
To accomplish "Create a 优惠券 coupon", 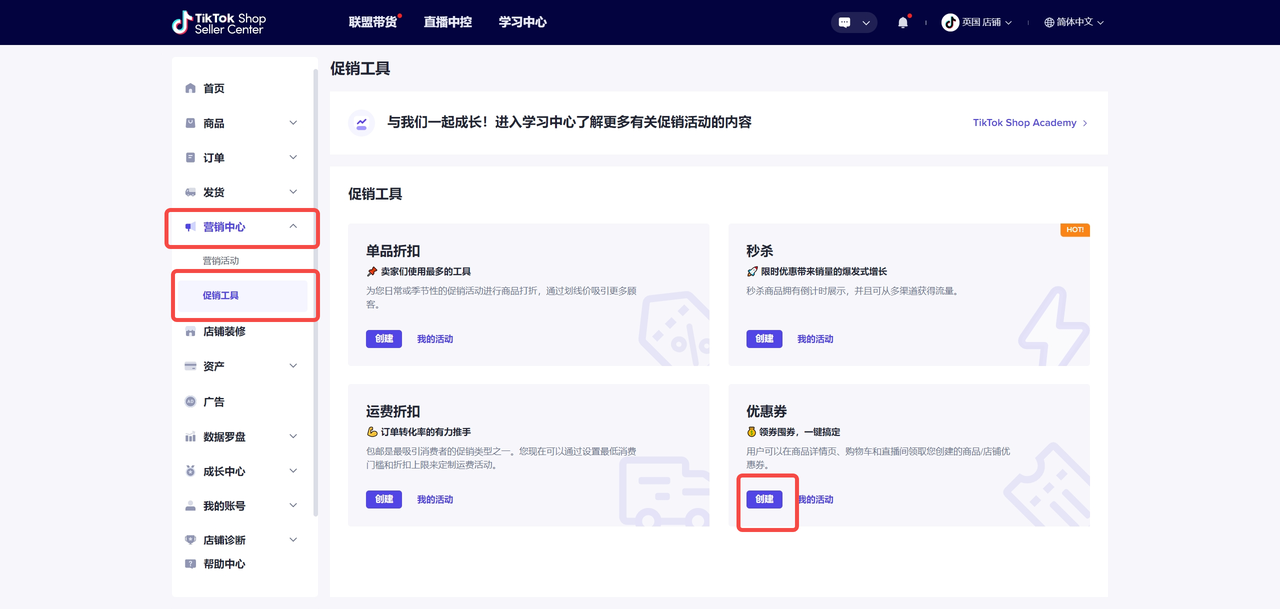I will click(x=764, y=499).
